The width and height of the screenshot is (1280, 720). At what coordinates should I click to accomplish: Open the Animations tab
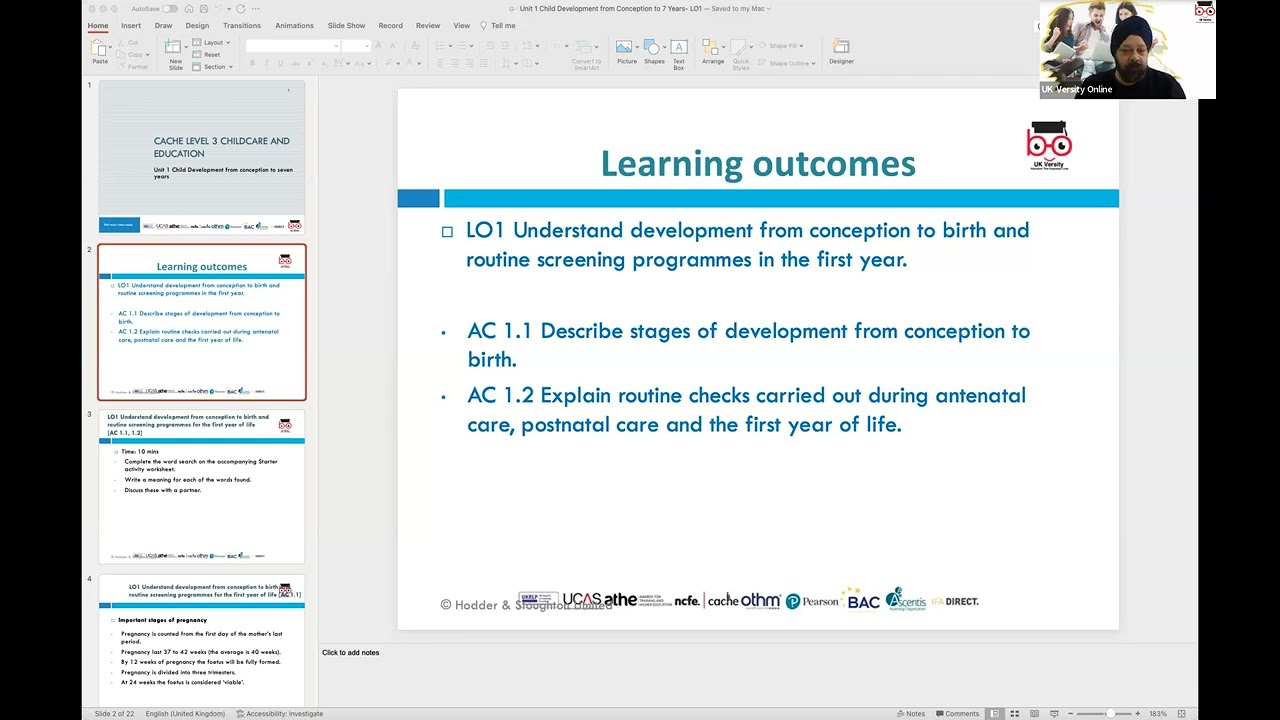(294, 26)
